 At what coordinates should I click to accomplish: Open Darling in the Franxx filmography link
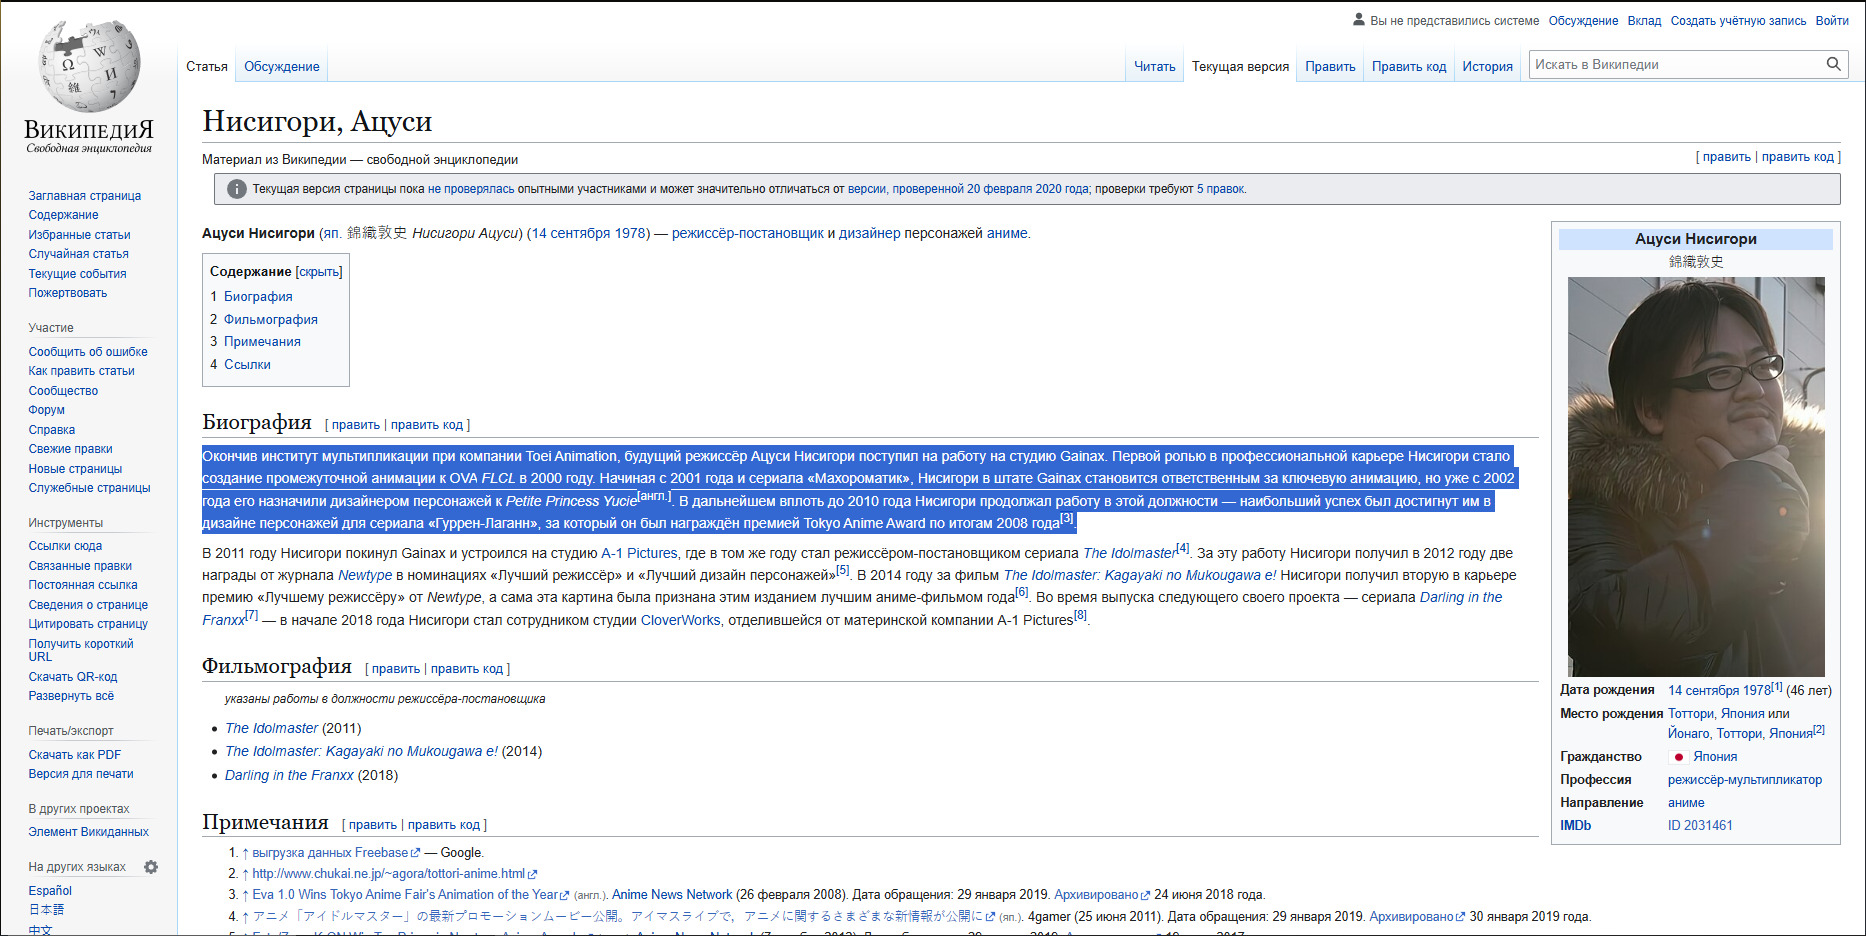[x=289, y=775]
